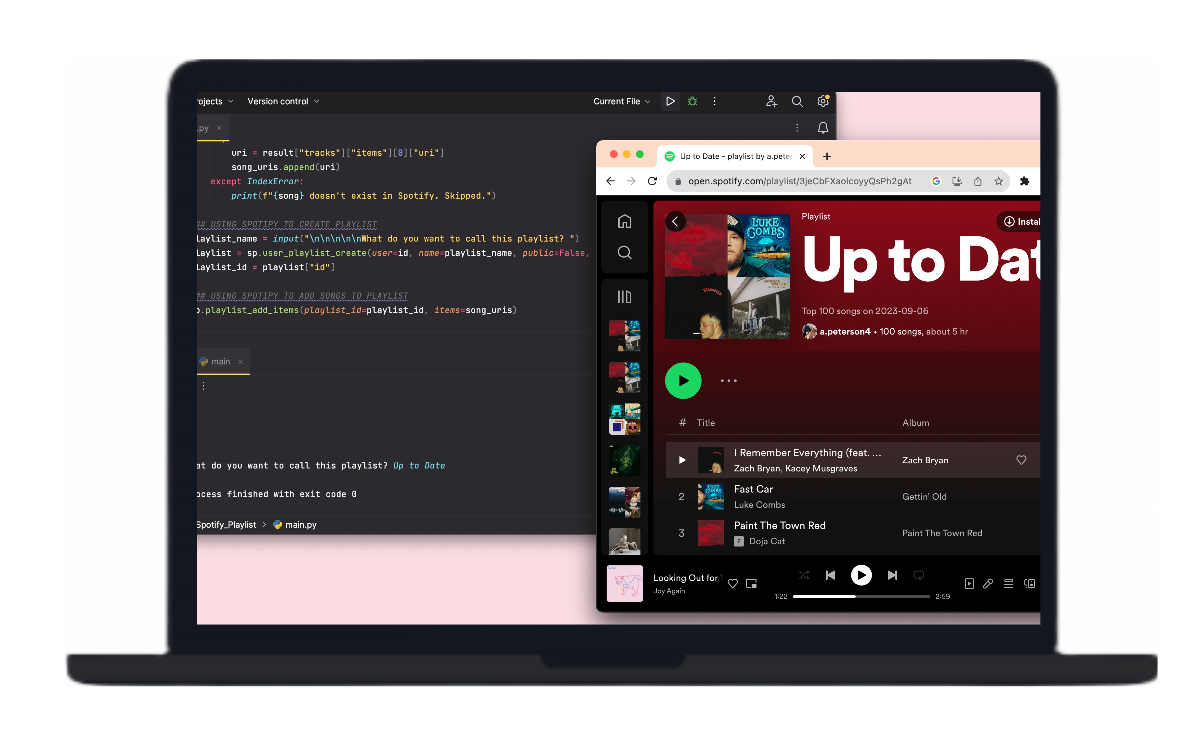Go back using the Spotify chevron button
1200x748 pixels.
[x=675, y=221]
